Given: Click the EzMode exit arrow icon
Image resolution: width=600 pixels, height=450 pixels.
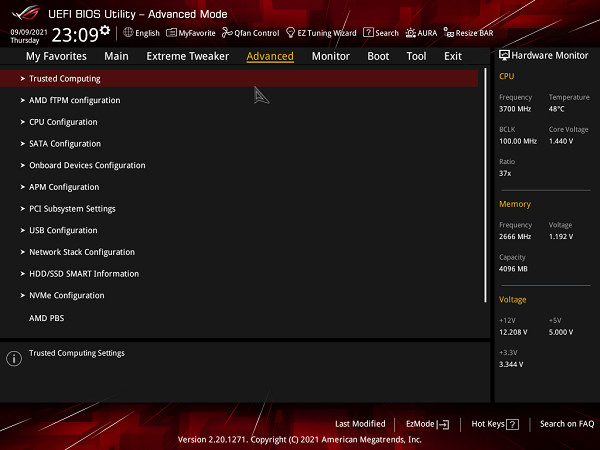Looking at the screenshot, I should click(443, 424).
